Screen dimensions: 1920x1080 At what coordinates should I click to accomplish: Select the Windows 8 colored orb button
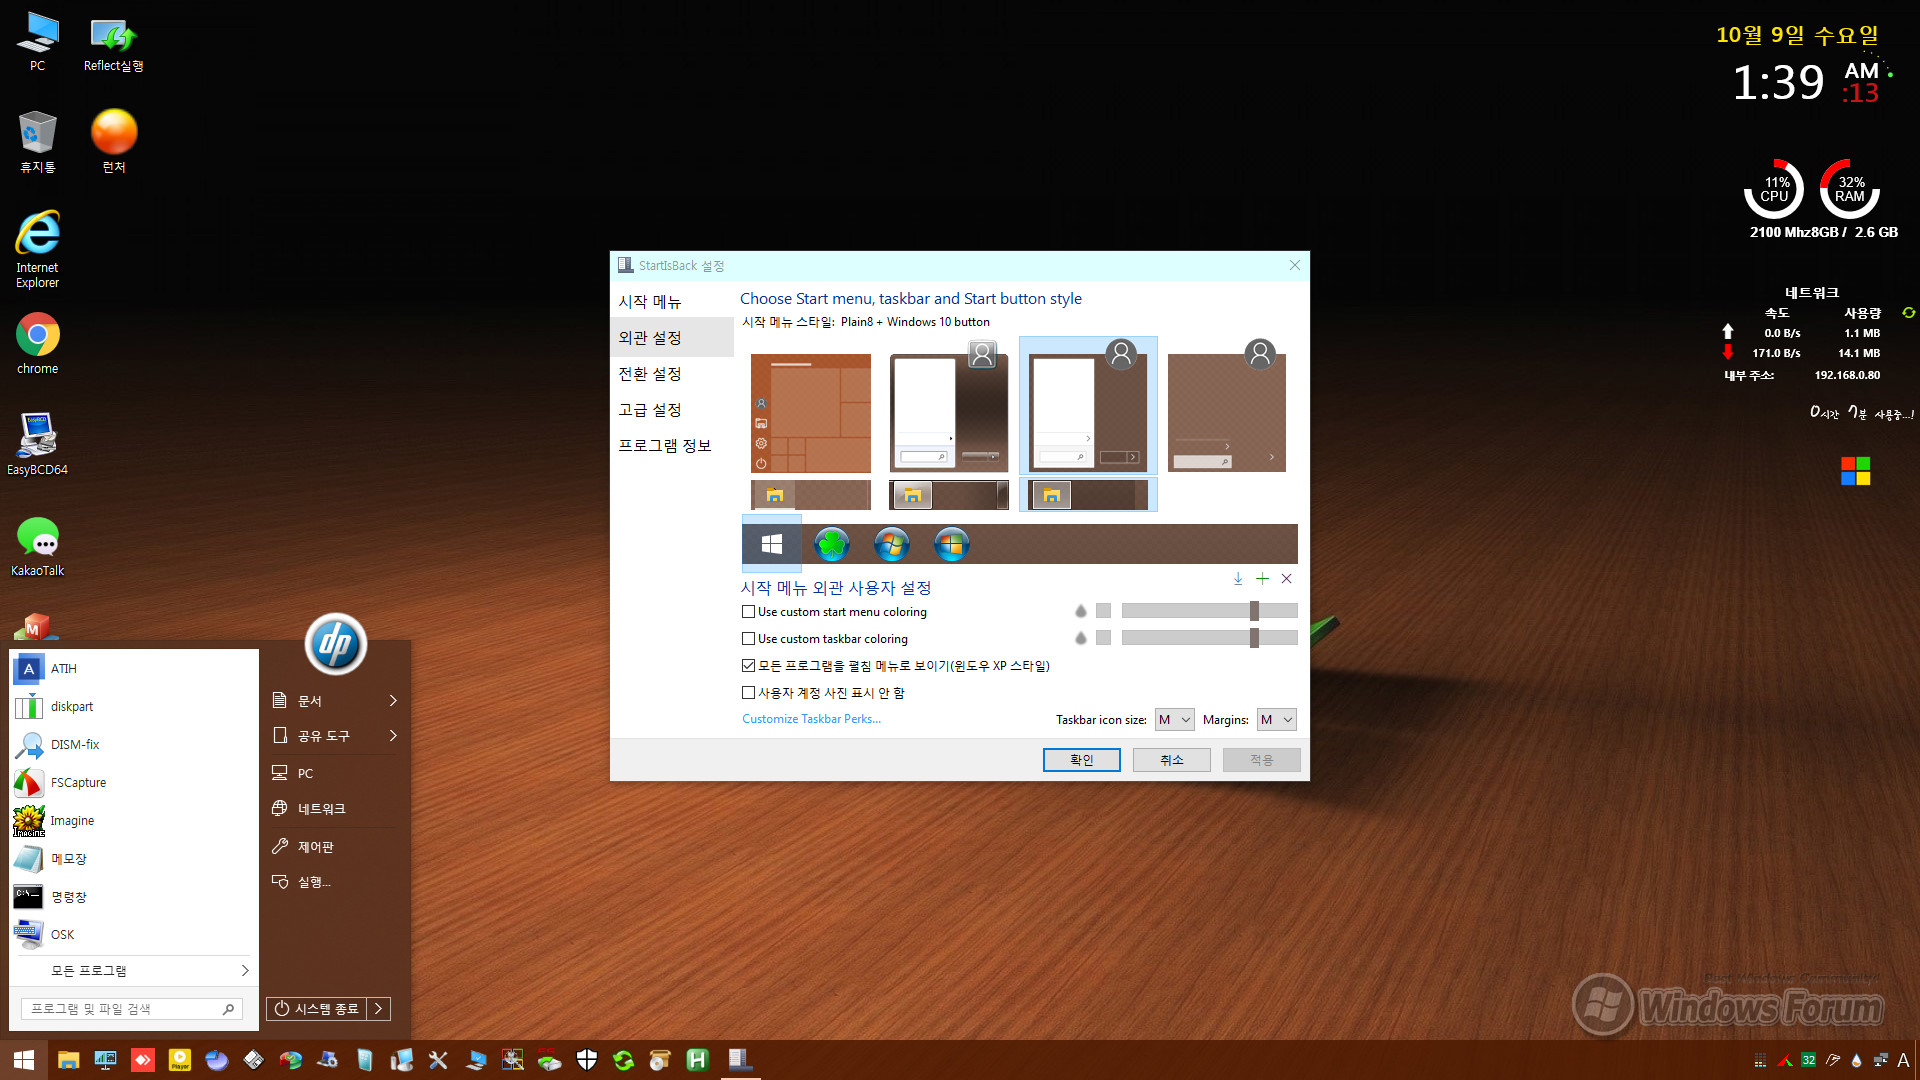[x=951, y=544]
